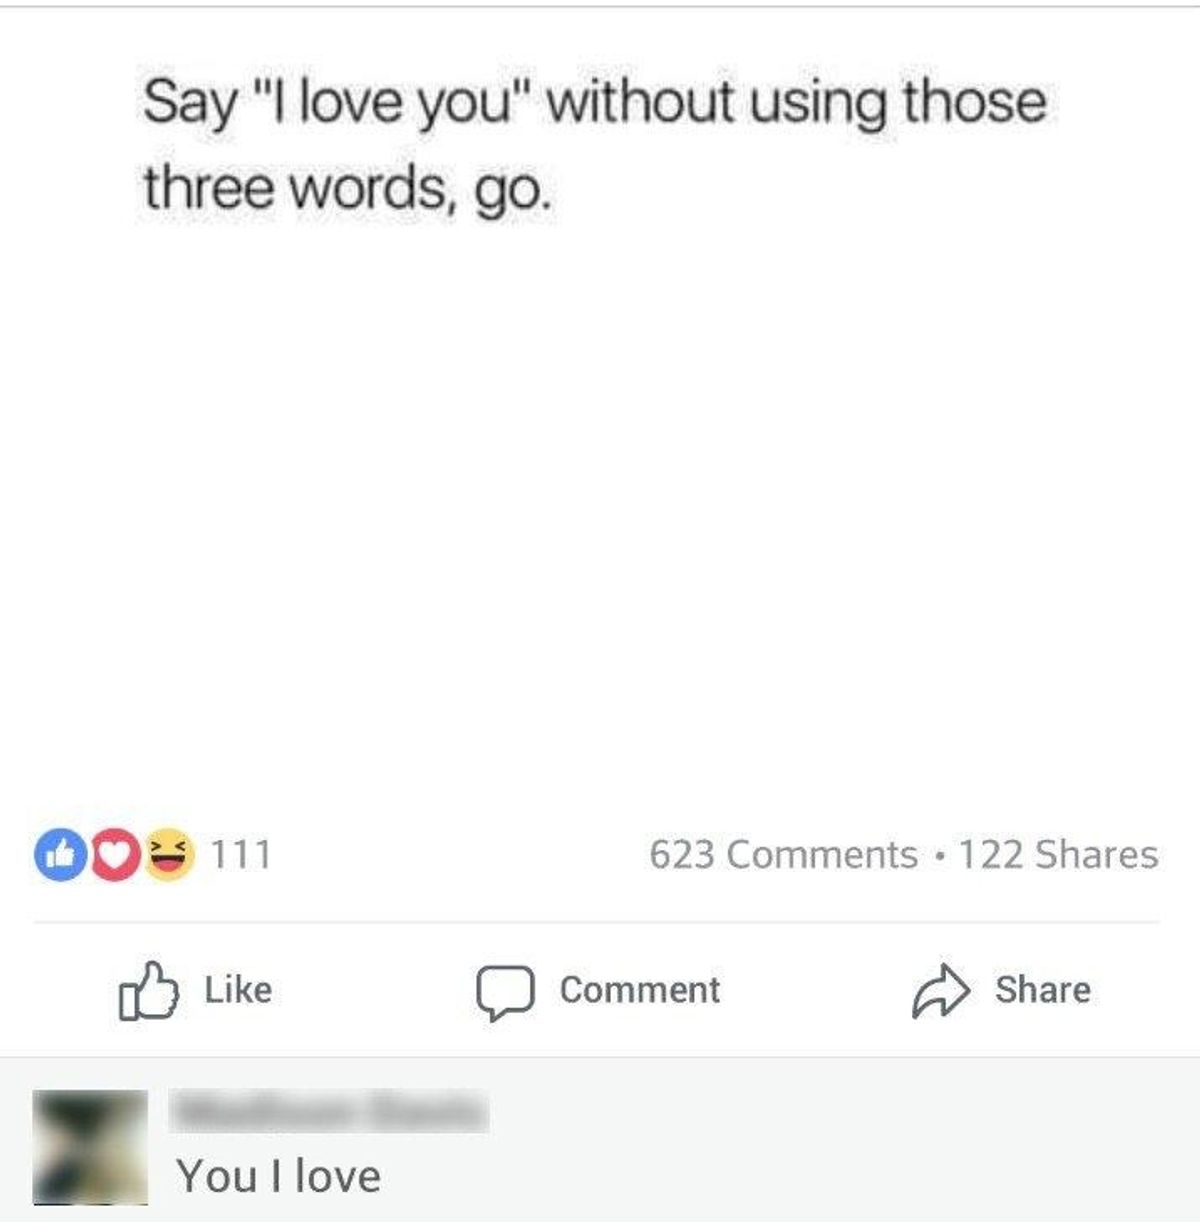The height and width of the screenshot is (1222, 1200).
Task: Open the commenter's blurred profile picture
Action: pos(90,1147)
